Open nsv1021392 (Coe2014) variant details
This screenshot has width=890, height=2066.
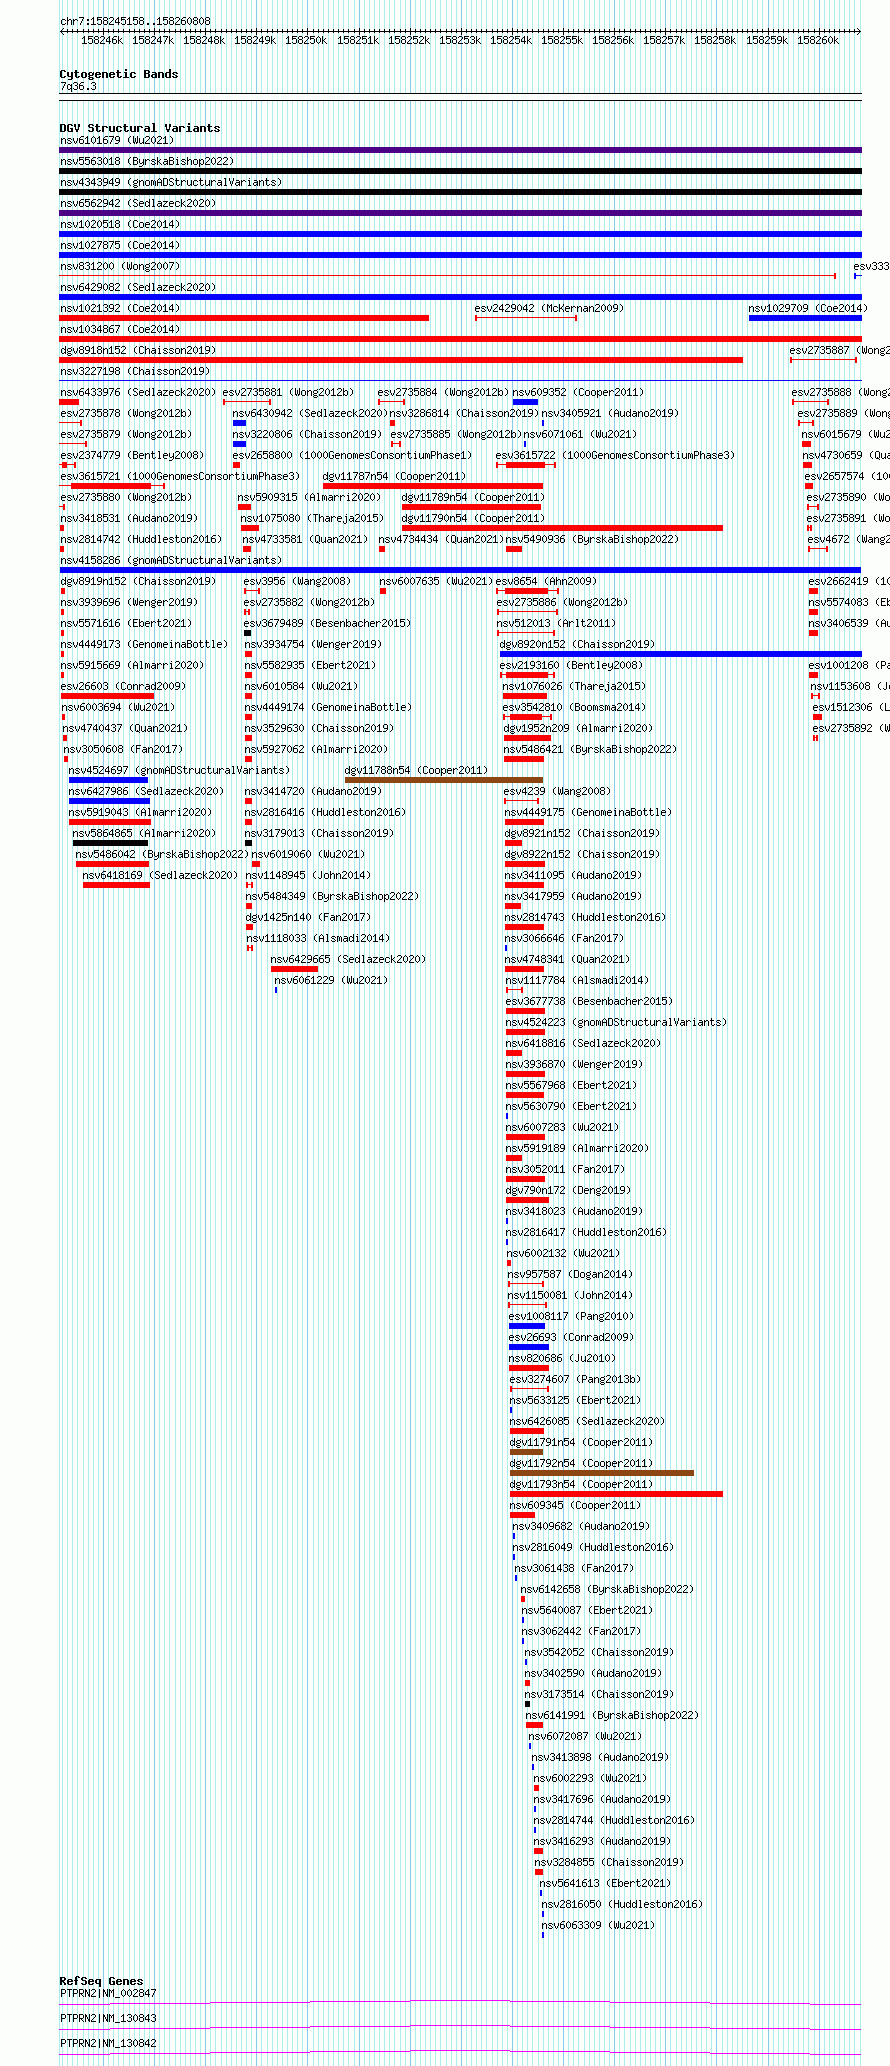tap(119, 308)
